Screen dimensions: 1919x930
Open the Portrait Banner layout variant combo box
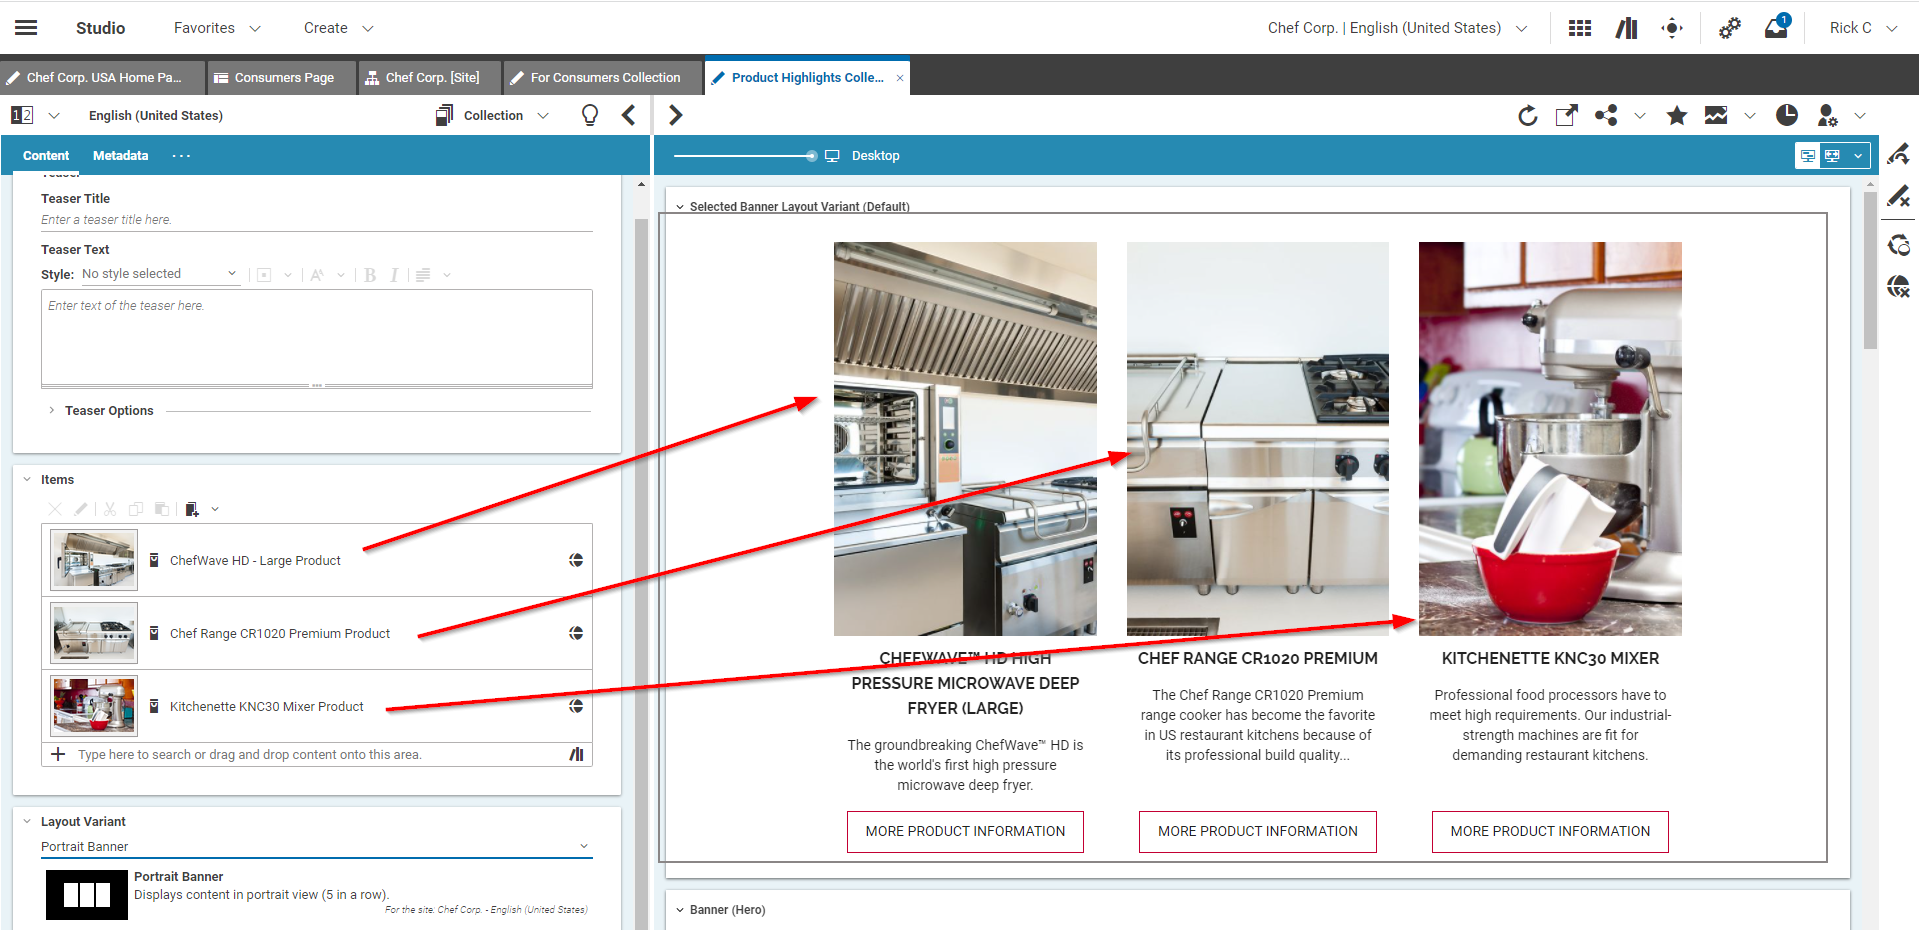[316, 847]
